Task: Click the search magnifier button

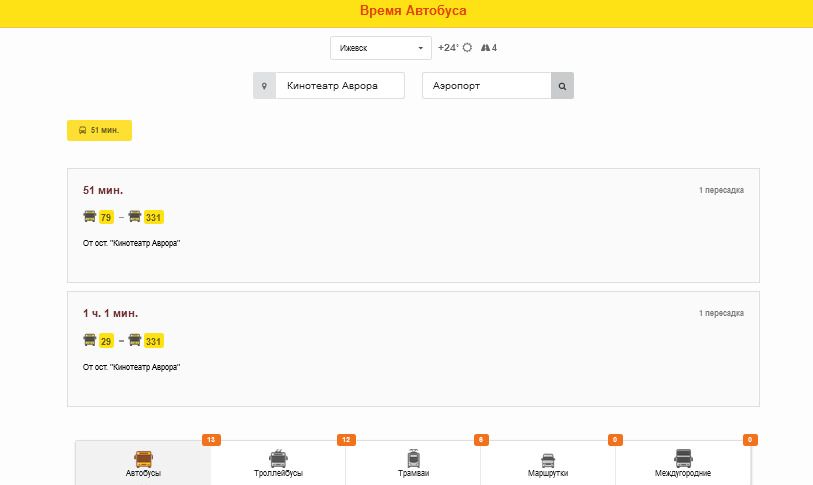Action: pos(562,86)
